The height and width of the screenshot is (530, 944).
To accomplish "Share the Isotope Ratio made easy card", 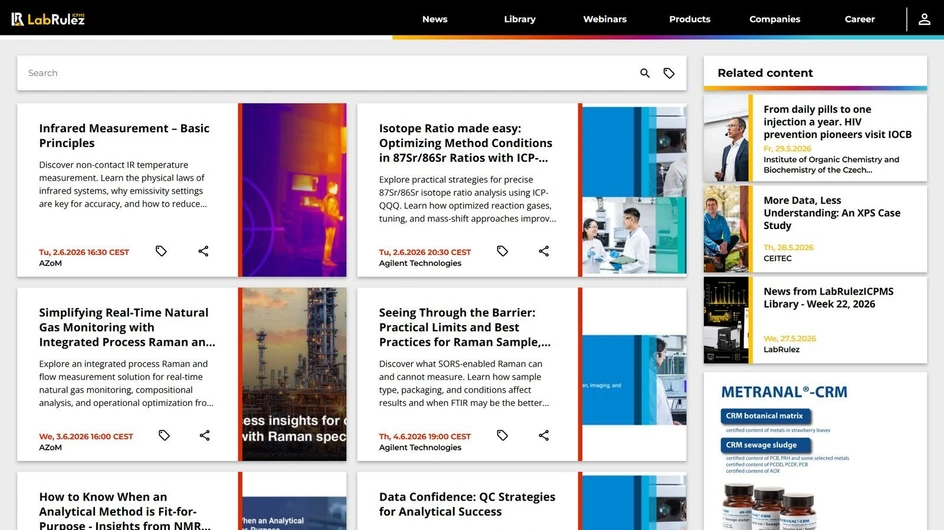I will click(544, 251).
